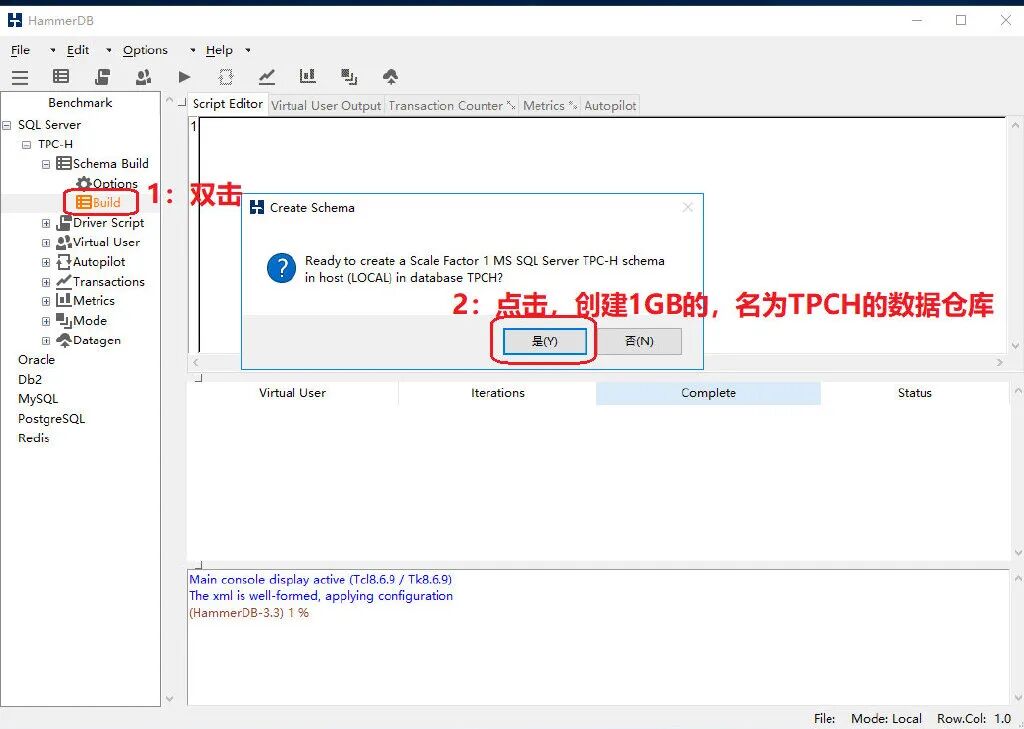Click the Virtual User people icon in tree
Screen dimensions: 1024x729
click(x=64, y=242)
